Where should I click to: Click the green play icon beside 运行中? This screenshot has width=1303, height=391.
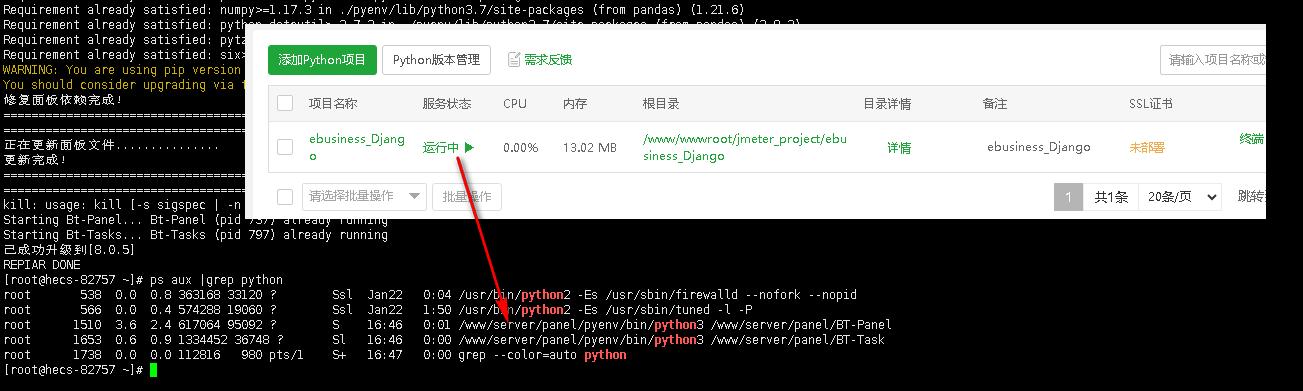(x=469, y=147)
